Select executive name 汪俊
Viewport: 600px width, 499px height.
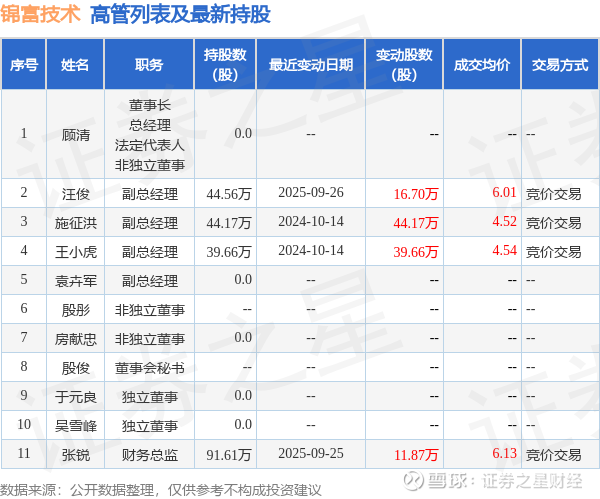pos(76,194)
